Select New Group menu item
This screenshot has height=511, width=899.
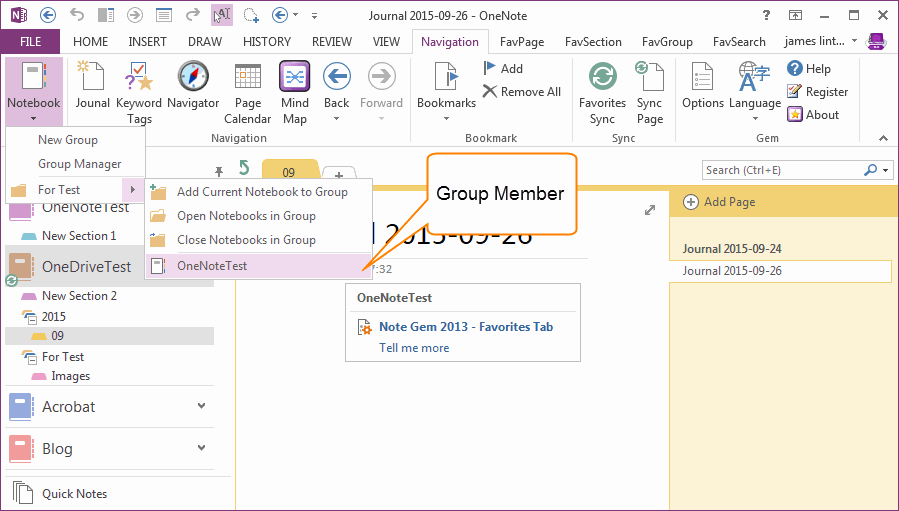point(75,140)
